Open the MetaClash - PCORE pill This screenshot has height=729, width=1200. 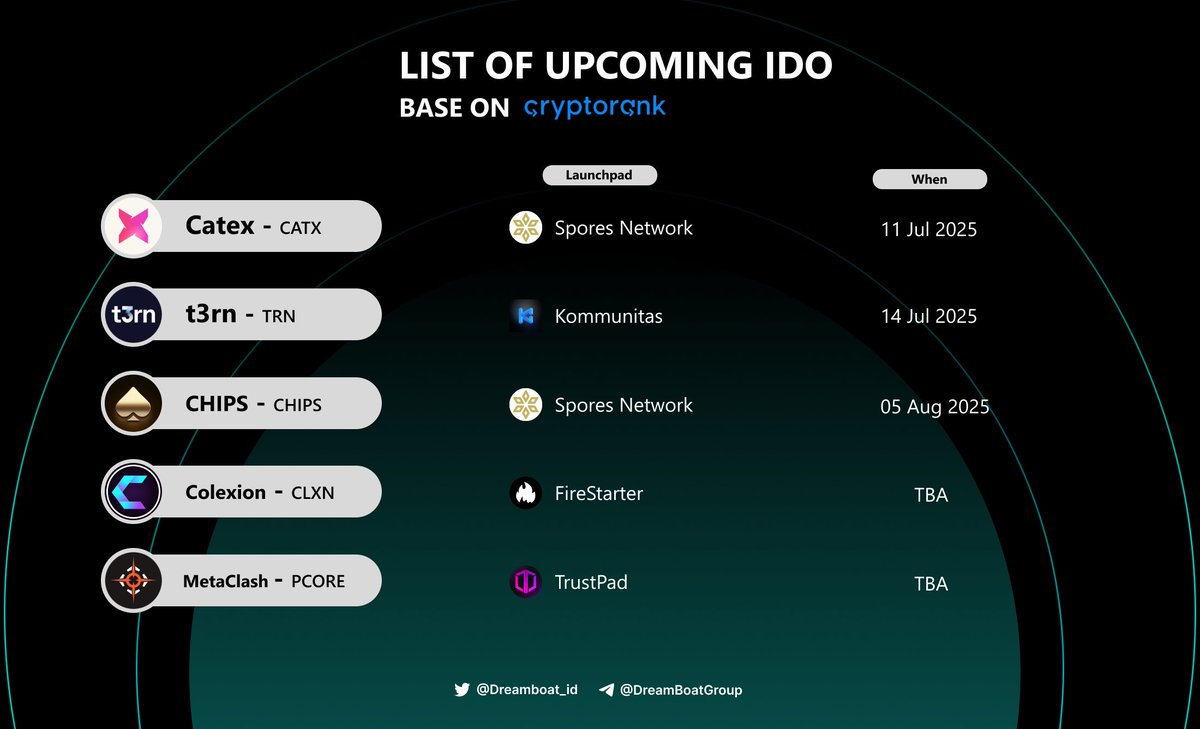tap(242, 581)
